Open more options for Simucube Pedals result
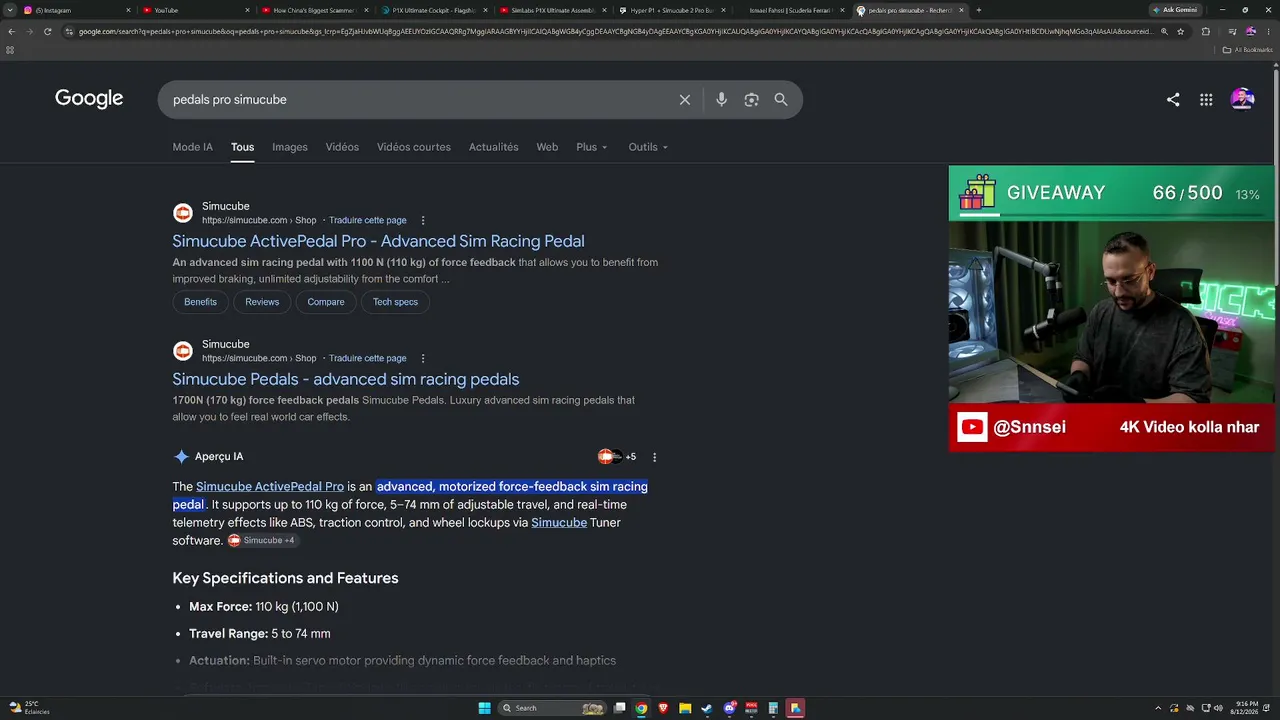Image resolution: width=1280 pixels, height=720 pixels. coord(423,358)
